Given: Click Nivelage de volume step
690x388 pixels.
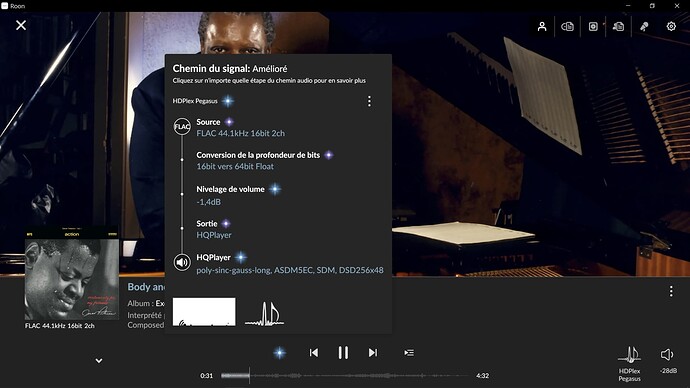Looking at the screenshot, I should point(230,189).
